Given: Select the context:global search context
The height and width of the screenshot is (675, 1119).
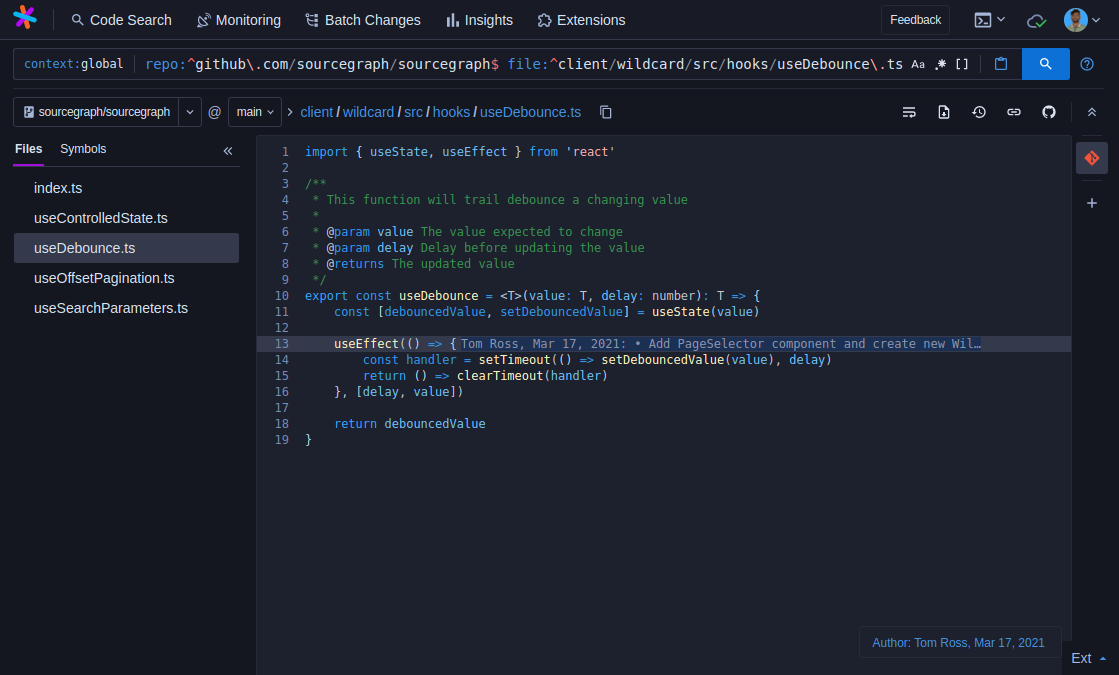Looking at the screenshot, I should point(74,64).
